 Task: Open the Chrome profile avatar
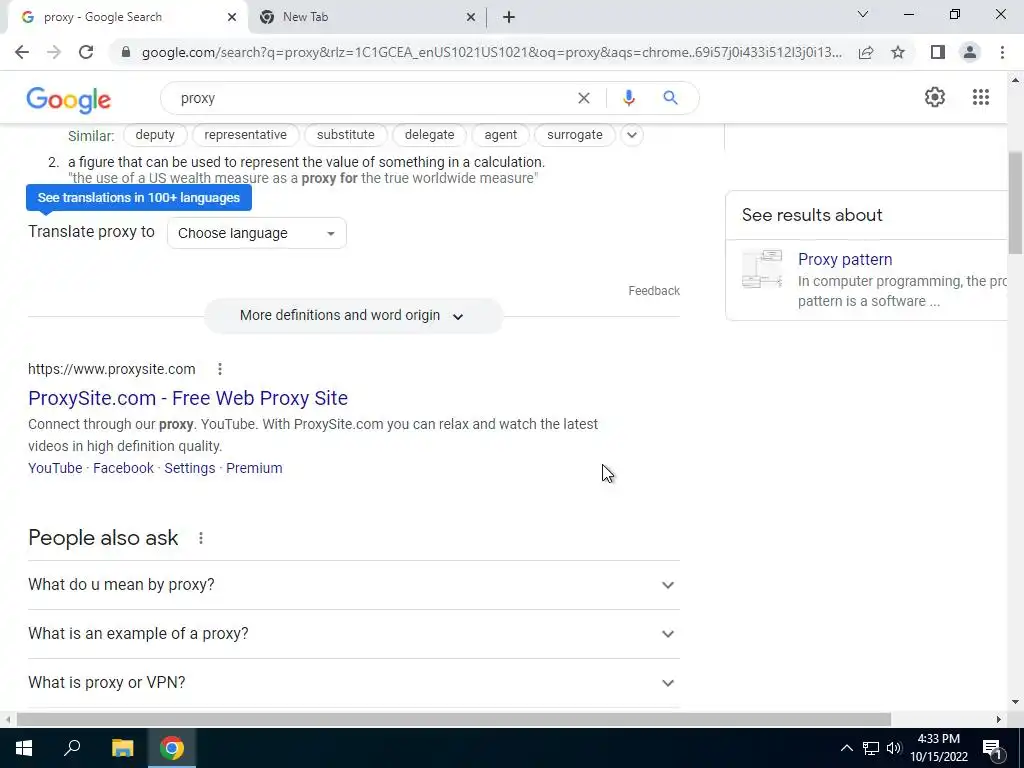pyautogui.click(x=970, y=52)
